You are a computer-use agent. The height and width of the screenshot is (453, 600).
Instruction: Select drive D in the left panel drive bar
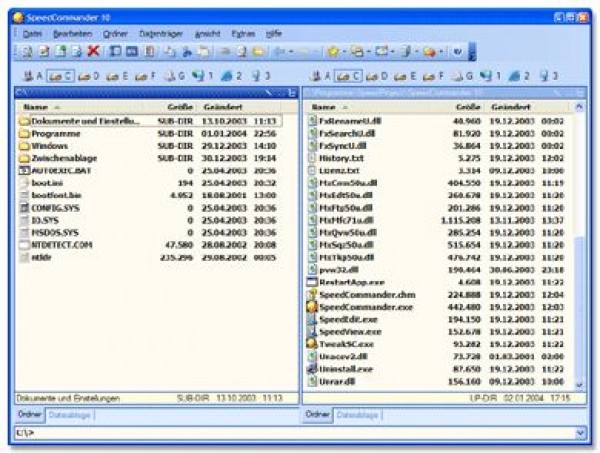point(88,76)
